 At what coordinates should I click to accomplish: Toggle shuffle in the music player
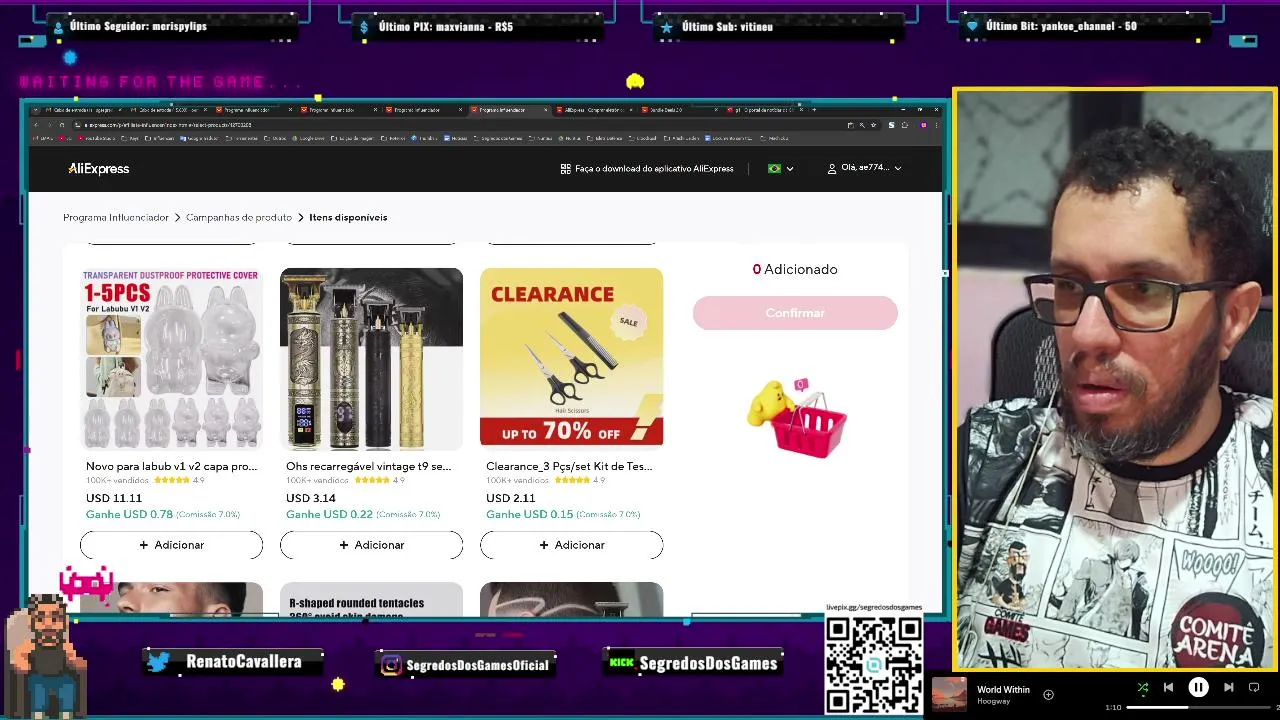[1142, 687]
